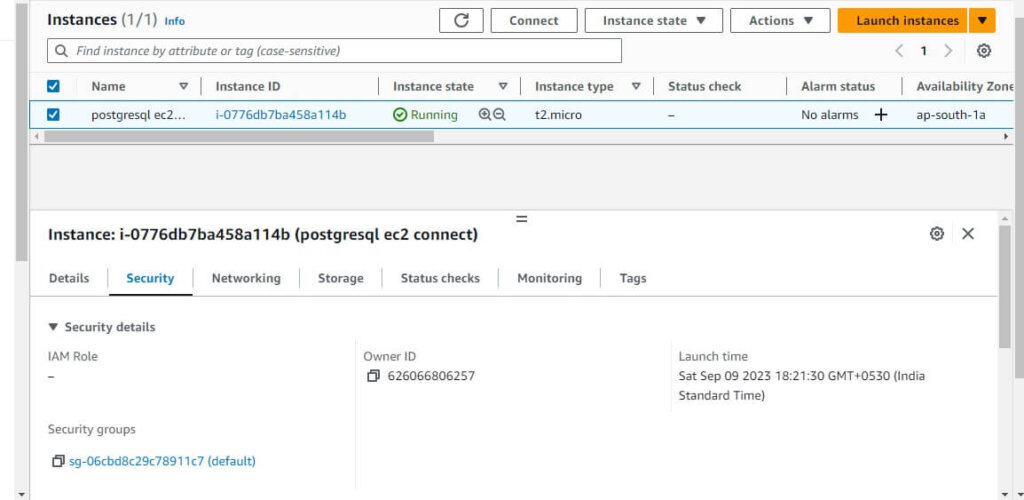Click zoom-in icon next to Running state
1024x500 pixels.
pyautogui.click(x=485, y=115)
